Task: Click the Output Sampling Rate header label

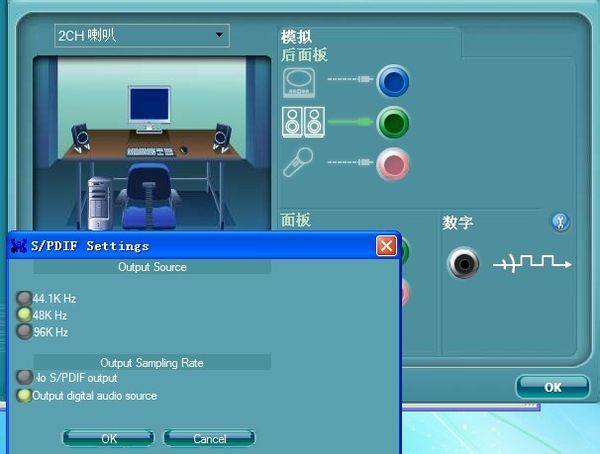Action: tap(152, 363)
